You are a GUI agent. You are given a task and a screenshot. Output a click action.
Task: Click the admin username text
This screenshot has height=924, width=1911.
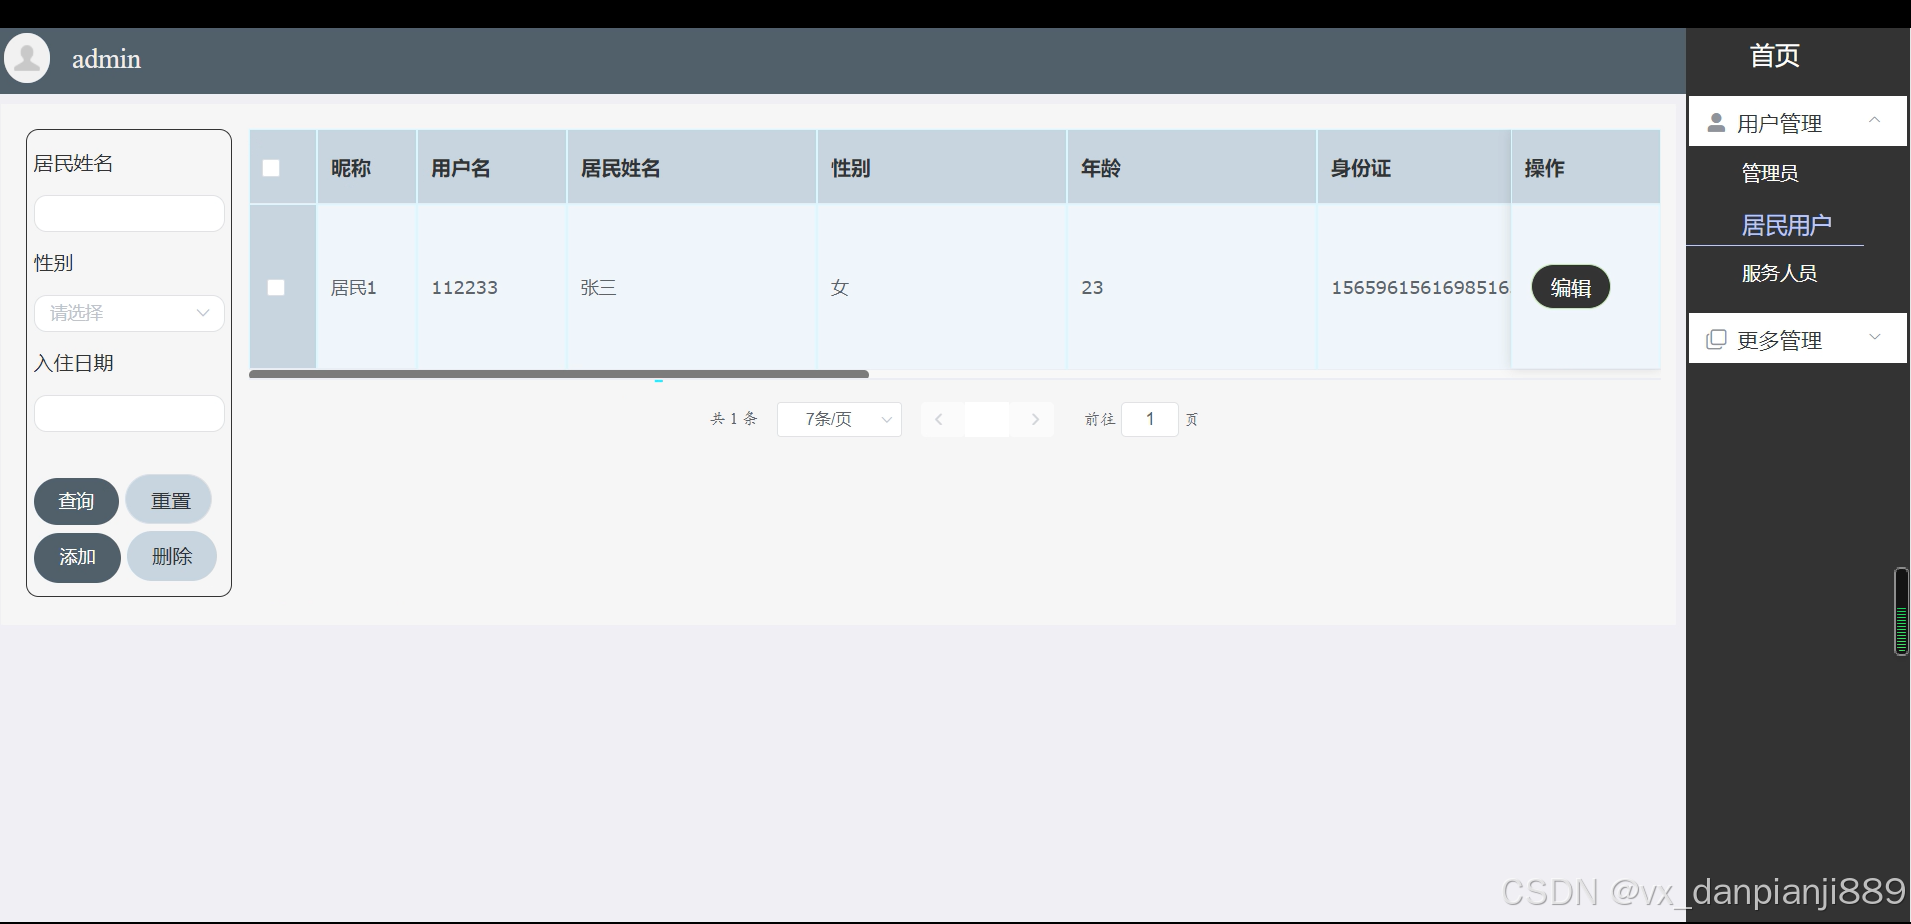pyautogui.click(x=106, y=59)
